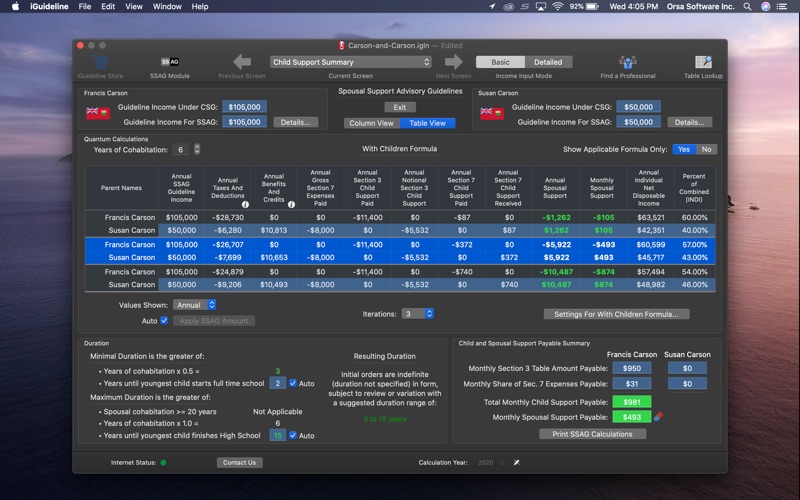
Task: Open Table Lookup icon
Action: point(703,62)
